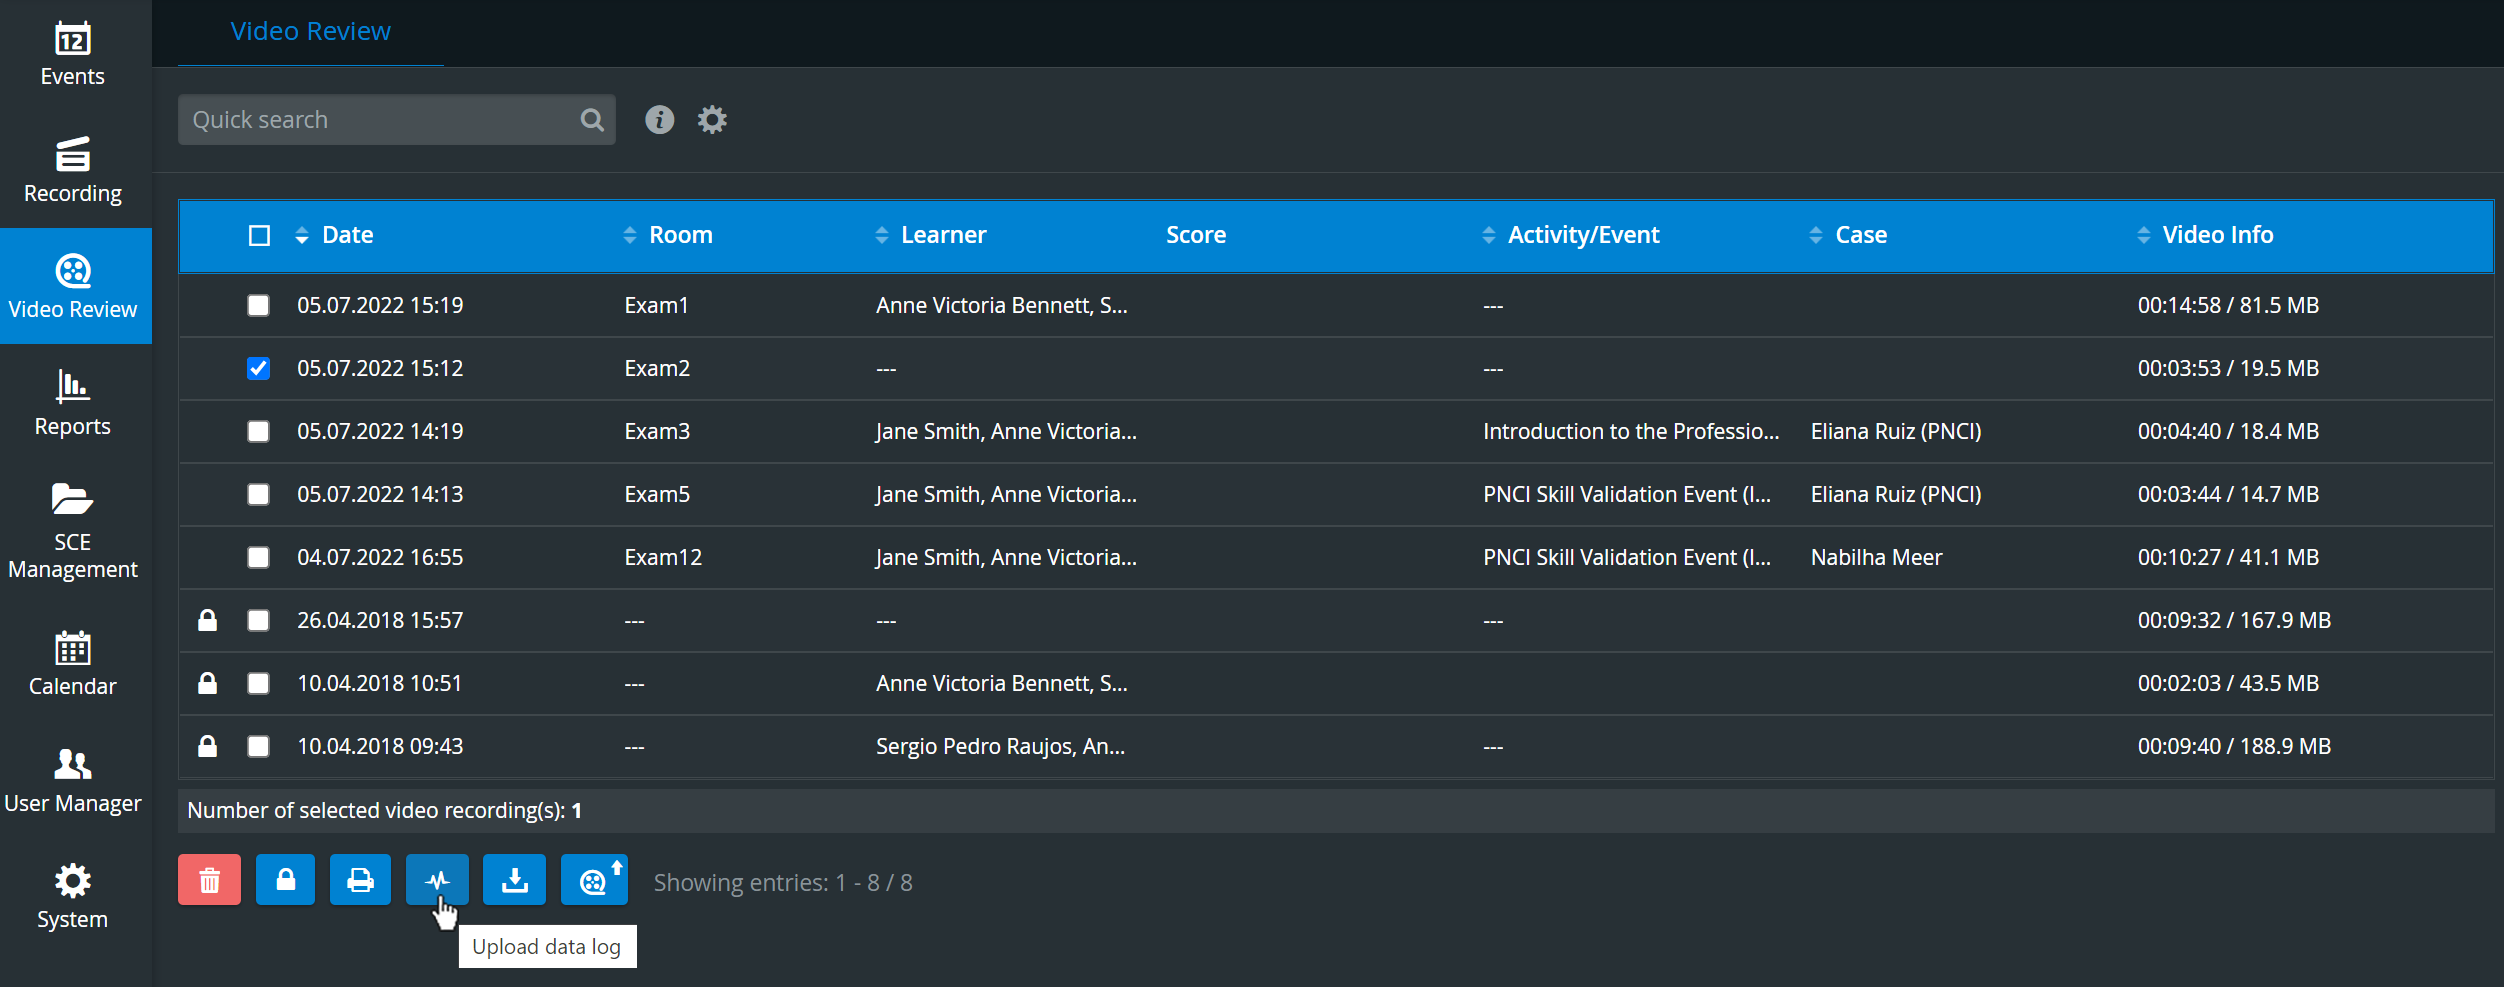Download selected video with download icon
This screenshot has height=987, width=2504.
click(x=514, y=880)
